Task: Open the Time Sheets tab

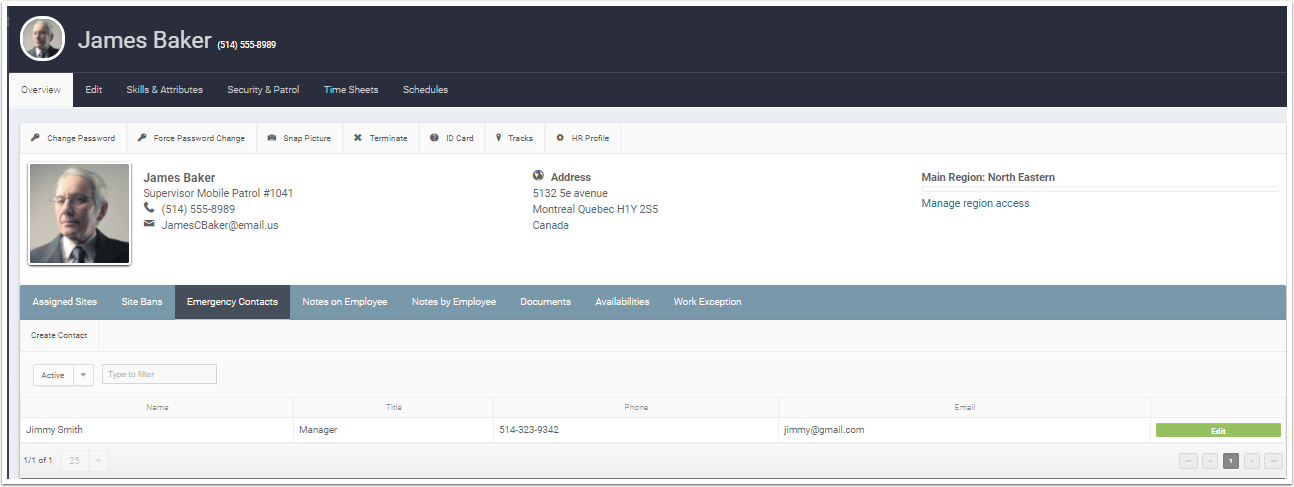Action: point(351,90)
